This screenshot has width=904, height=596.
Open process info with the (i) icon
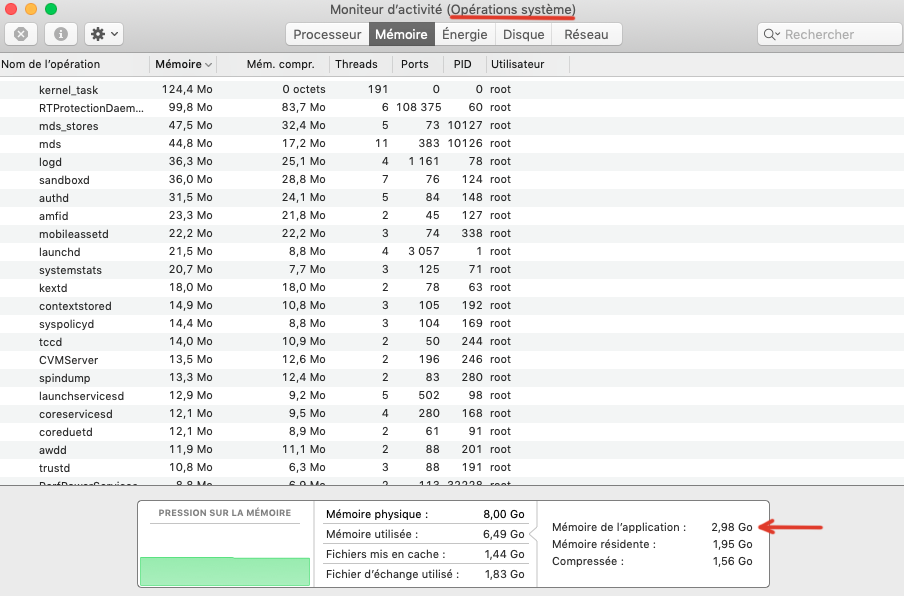click(x=61, y=34)
